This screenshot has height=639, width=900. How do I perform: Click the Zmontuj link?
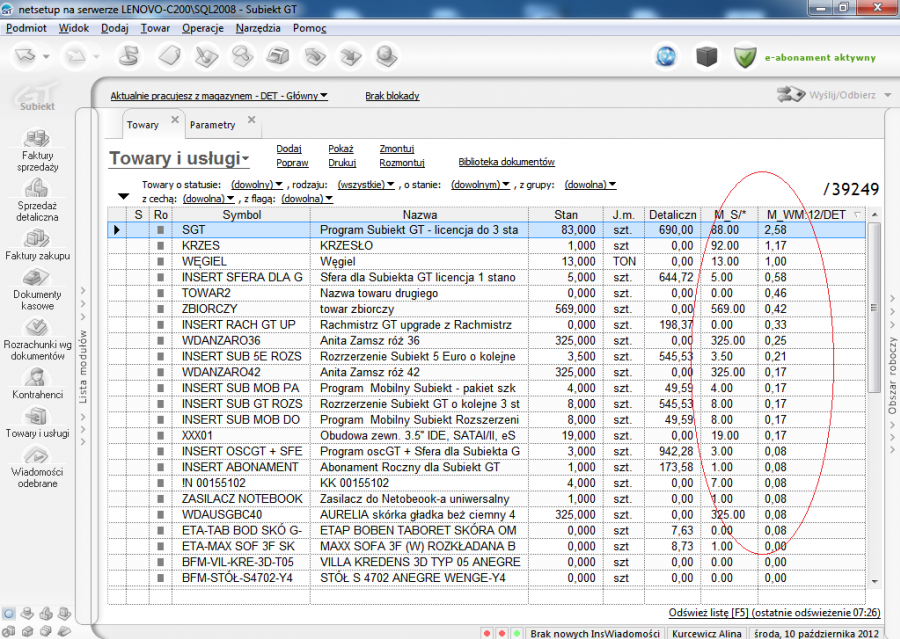[x=397, y=149]
